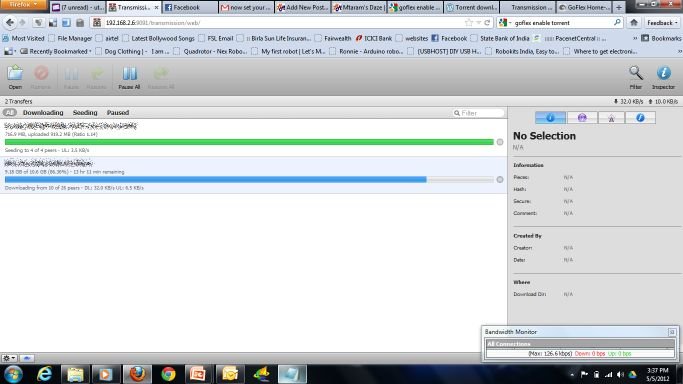This screenshot has width=683, height=384.
Task: Click the torrent Filter text field
Action: (478, 113)
